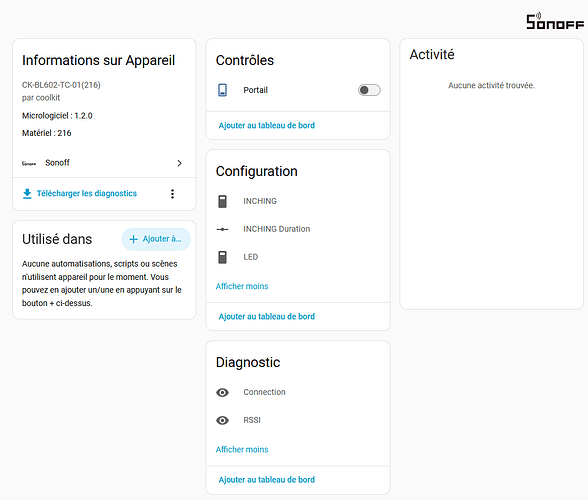Viewport: 588px width, 500px height.
Task: Download diagnostics with Télécharger les diagnostics
Action: 87,194
